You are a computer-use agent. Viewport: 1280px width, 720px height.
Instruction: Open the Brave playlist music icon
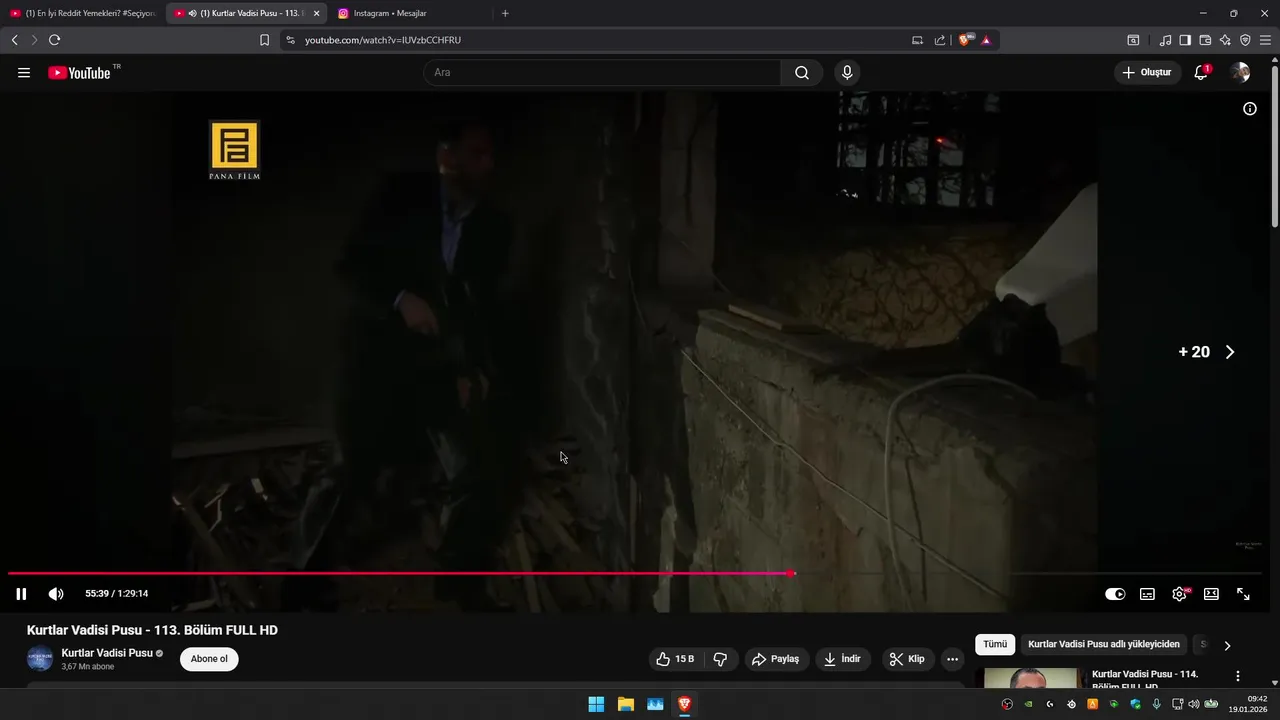pyautogui.click(x=1165, y=40)
